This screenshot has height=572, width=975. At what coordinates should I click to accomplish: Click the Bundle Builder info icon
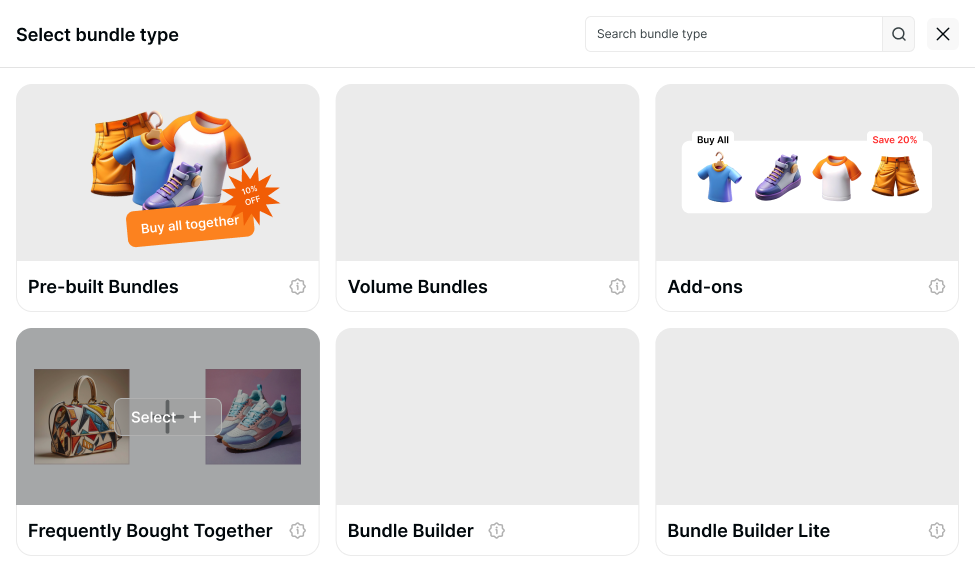pos(497,531)
